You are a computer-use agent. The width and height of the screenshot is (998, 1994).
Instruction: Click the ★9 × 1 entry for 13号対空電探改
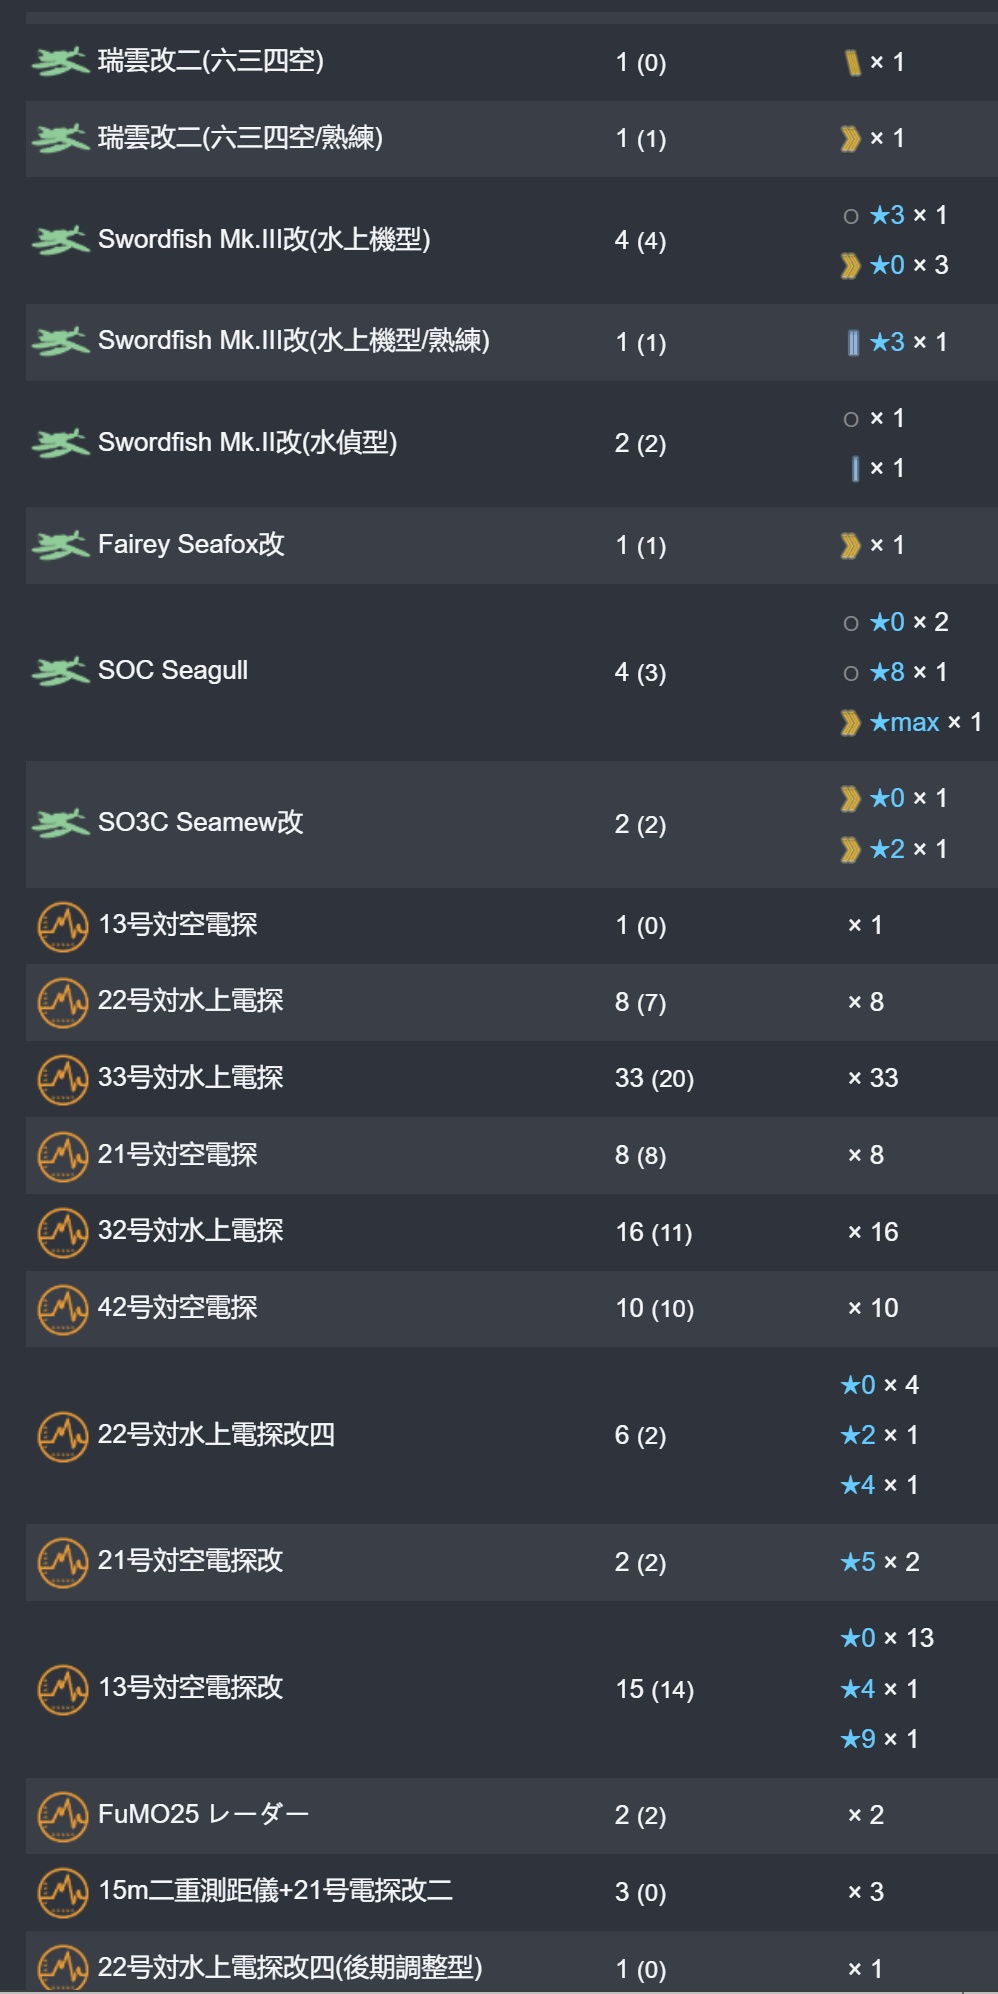879,1739
